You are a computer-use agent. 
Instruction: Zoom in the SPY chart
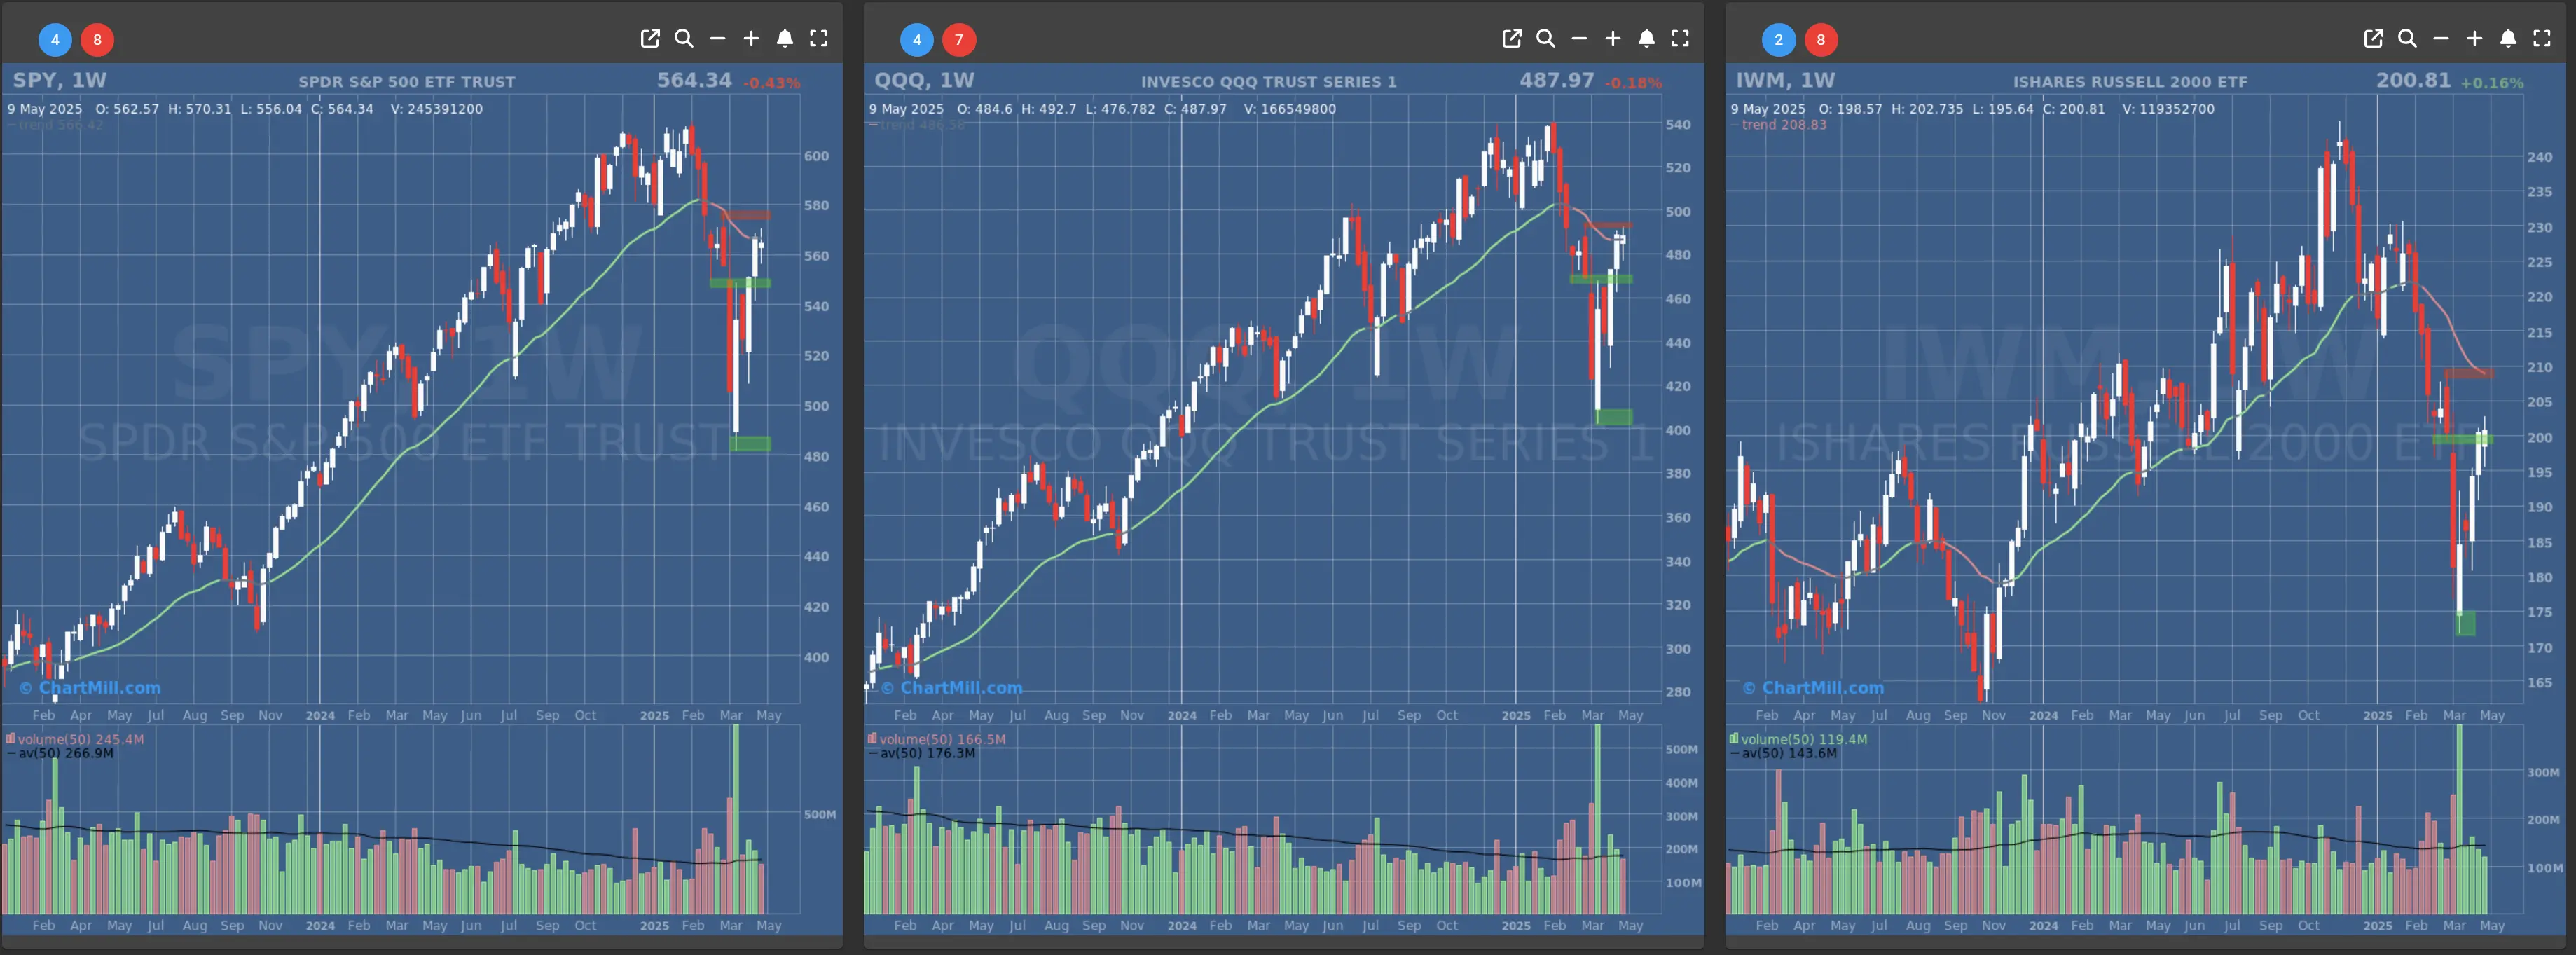click(751, 38)
